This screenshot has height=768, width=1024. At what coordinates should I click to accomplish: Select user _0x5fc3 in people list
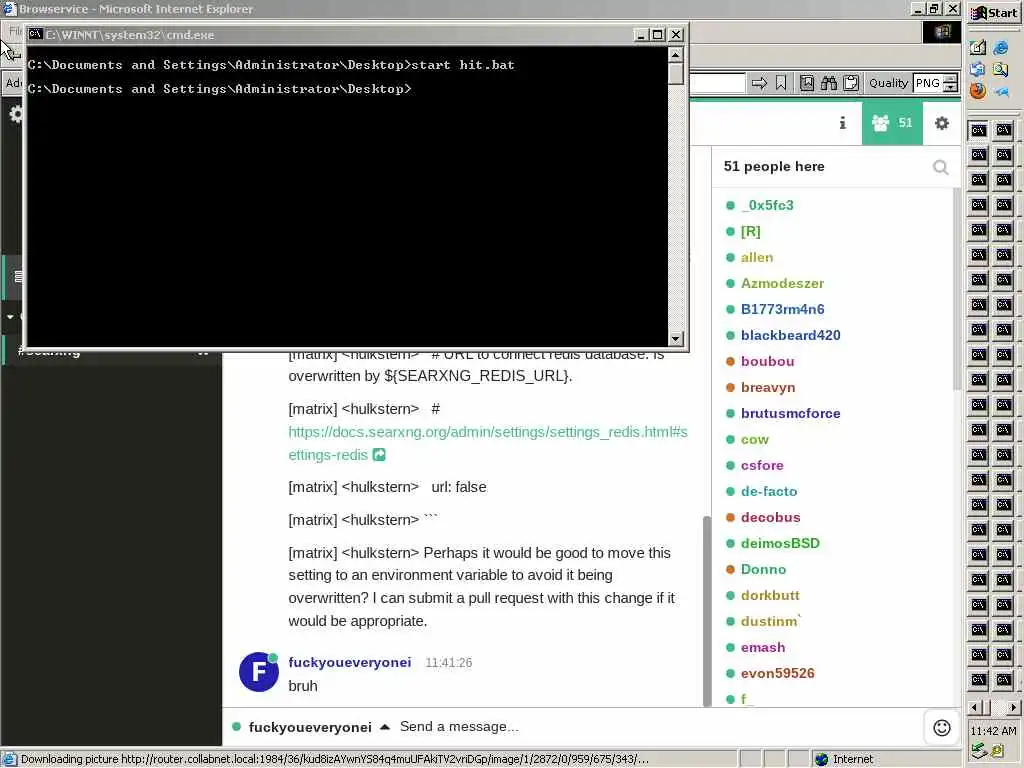point(767,205)
